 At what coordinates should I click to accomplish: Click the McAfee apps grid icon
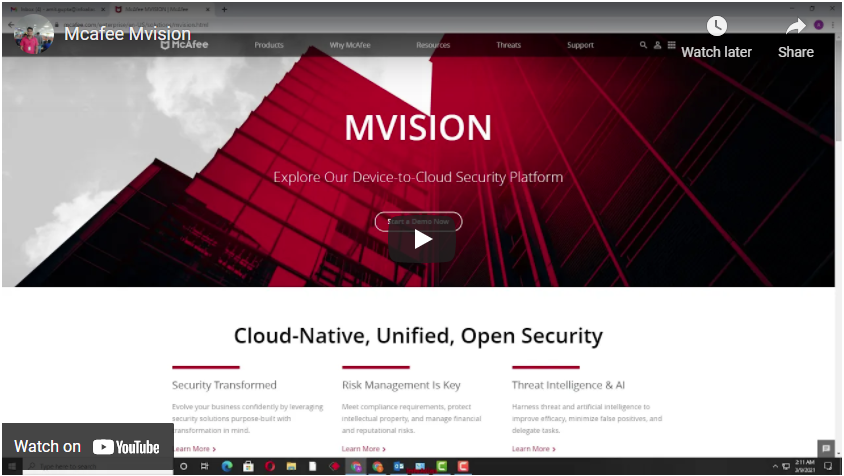[x=671, y=45]
